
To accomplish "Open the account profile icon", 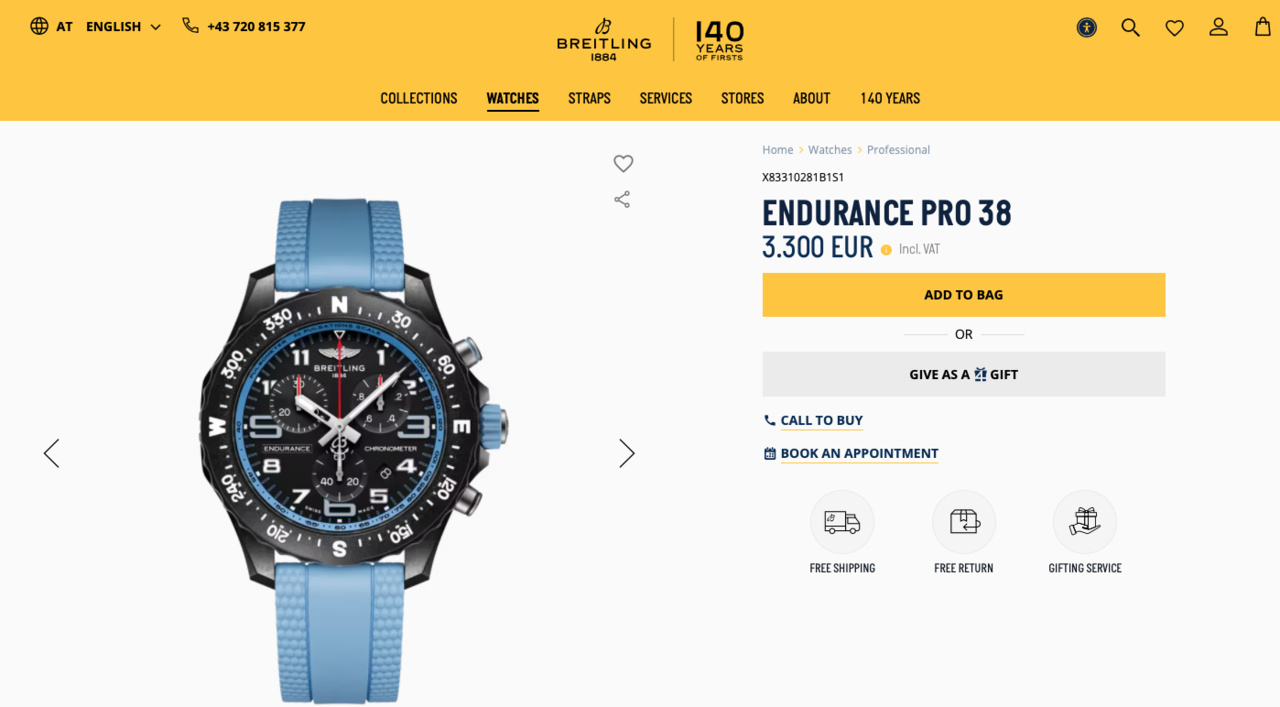I will pyautogui.click(x=1218, y=27).
